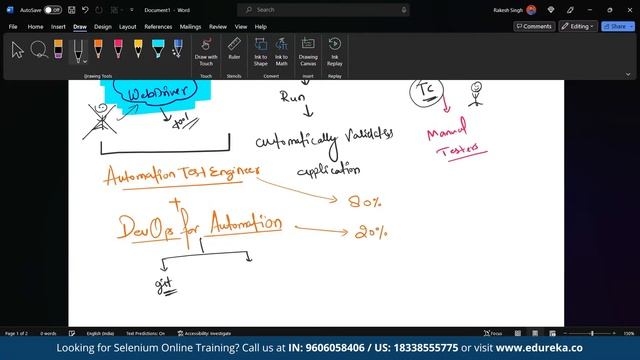Click the proofing check icon
The height and width of the screenshot is (360, 640).
click(72, 333)
